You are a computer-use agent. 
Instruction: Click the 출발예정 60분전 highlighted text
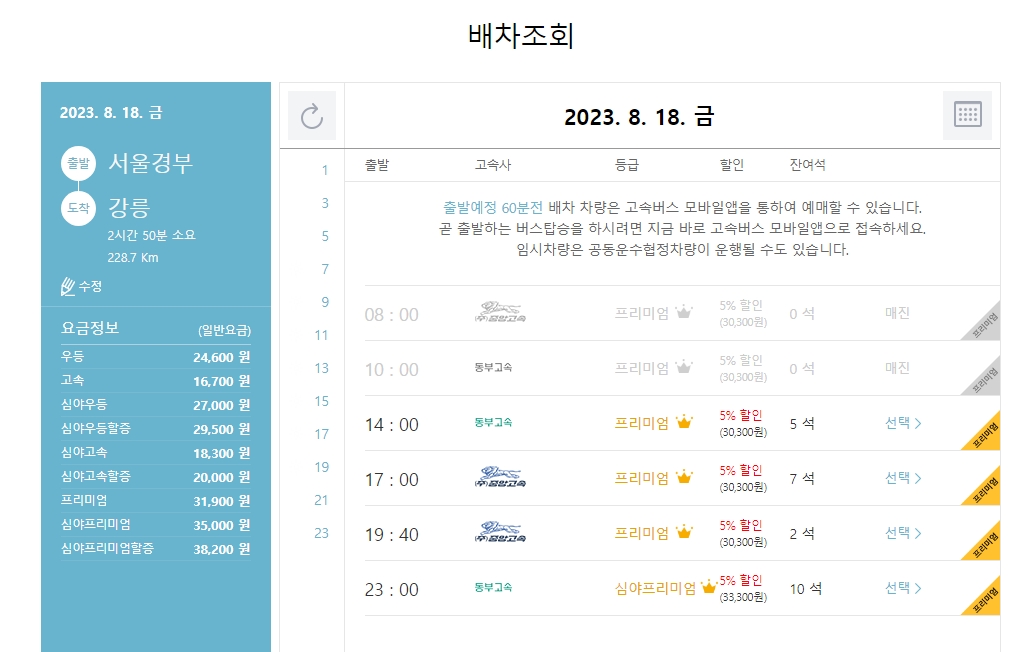pos(493,208)
